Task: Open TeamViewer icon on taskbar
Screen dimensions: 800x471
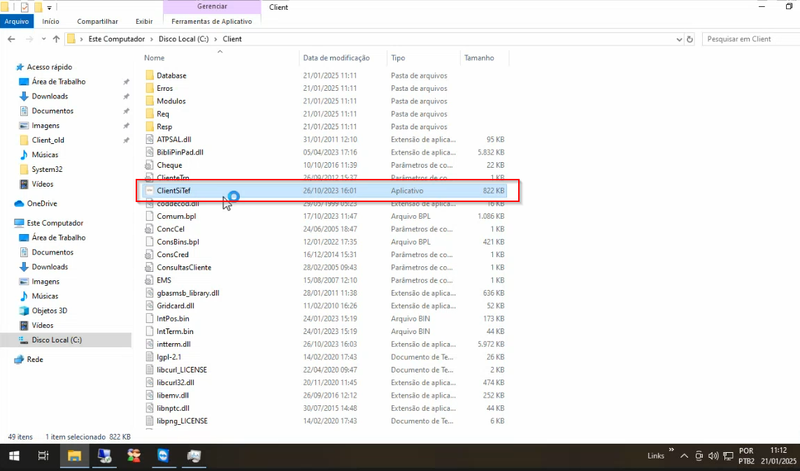Action: coord(163,456)
